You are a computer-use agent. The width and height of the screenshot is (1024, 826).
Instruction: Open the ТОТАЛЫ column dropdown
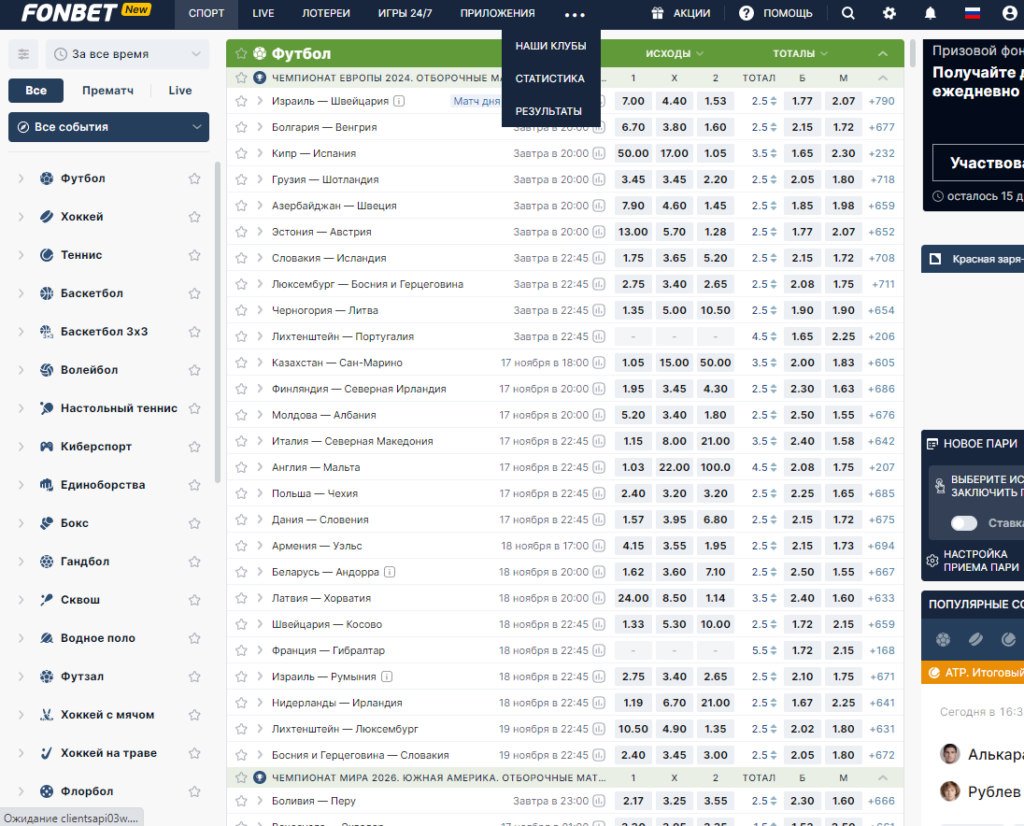(x=800, y=54)
